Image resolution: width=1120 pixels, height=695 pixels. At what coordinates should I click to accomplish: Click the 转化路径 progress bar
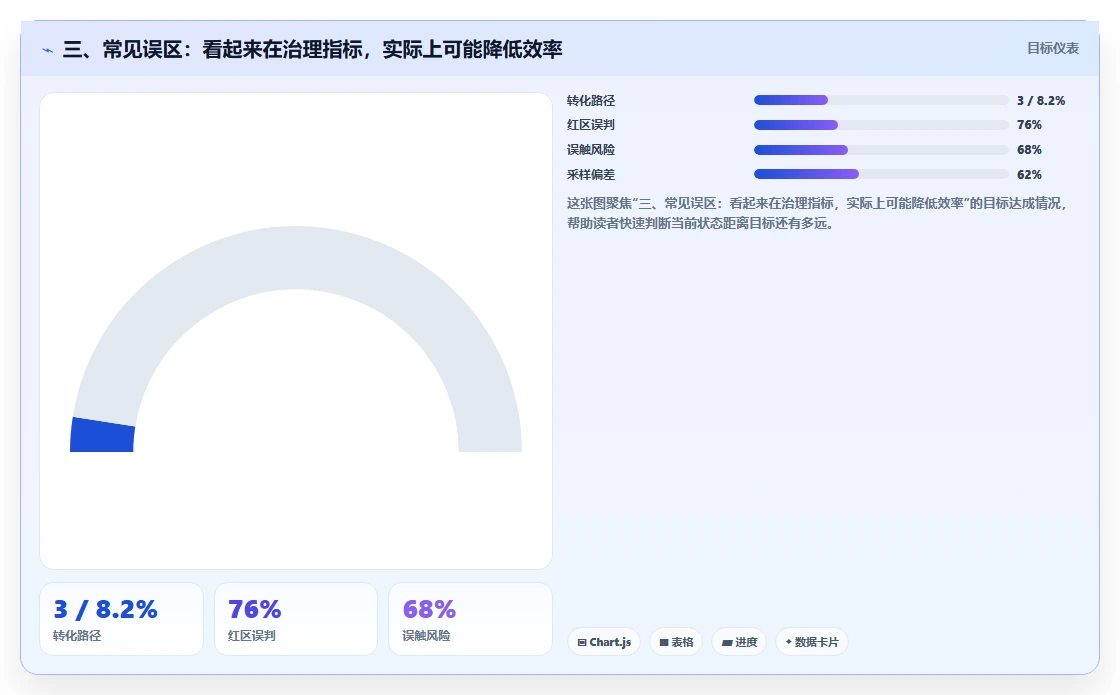[x=881, y=101]
